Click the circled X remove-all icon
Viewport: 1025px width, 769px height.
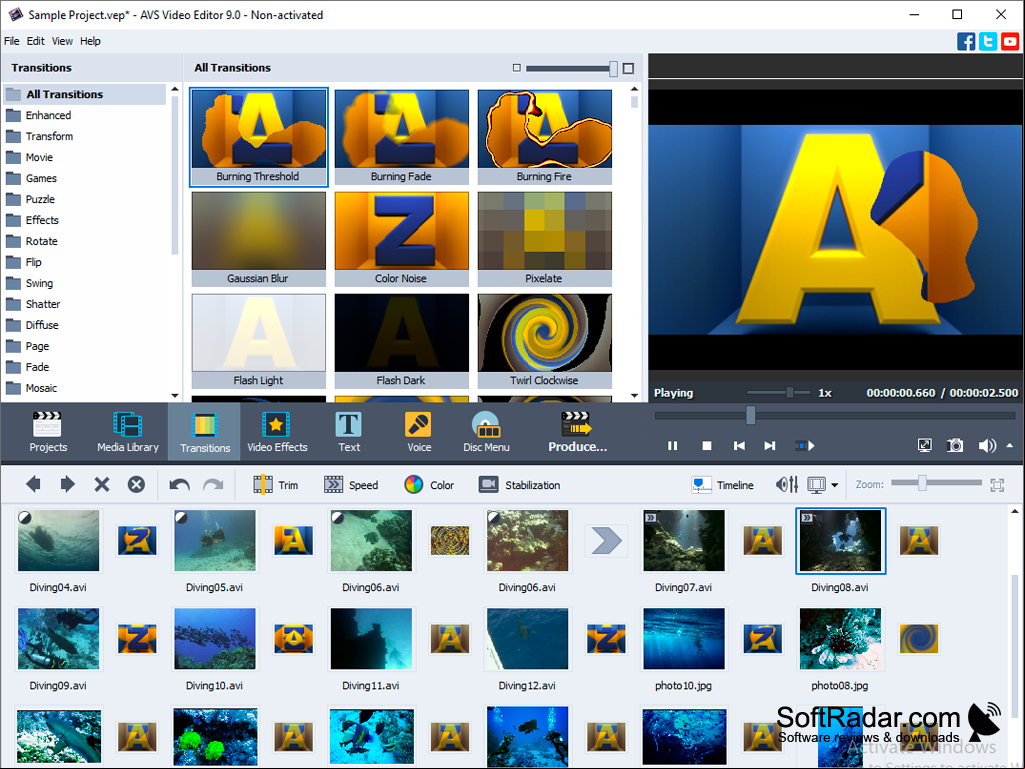pyautogui.click(x=136, y=485)
